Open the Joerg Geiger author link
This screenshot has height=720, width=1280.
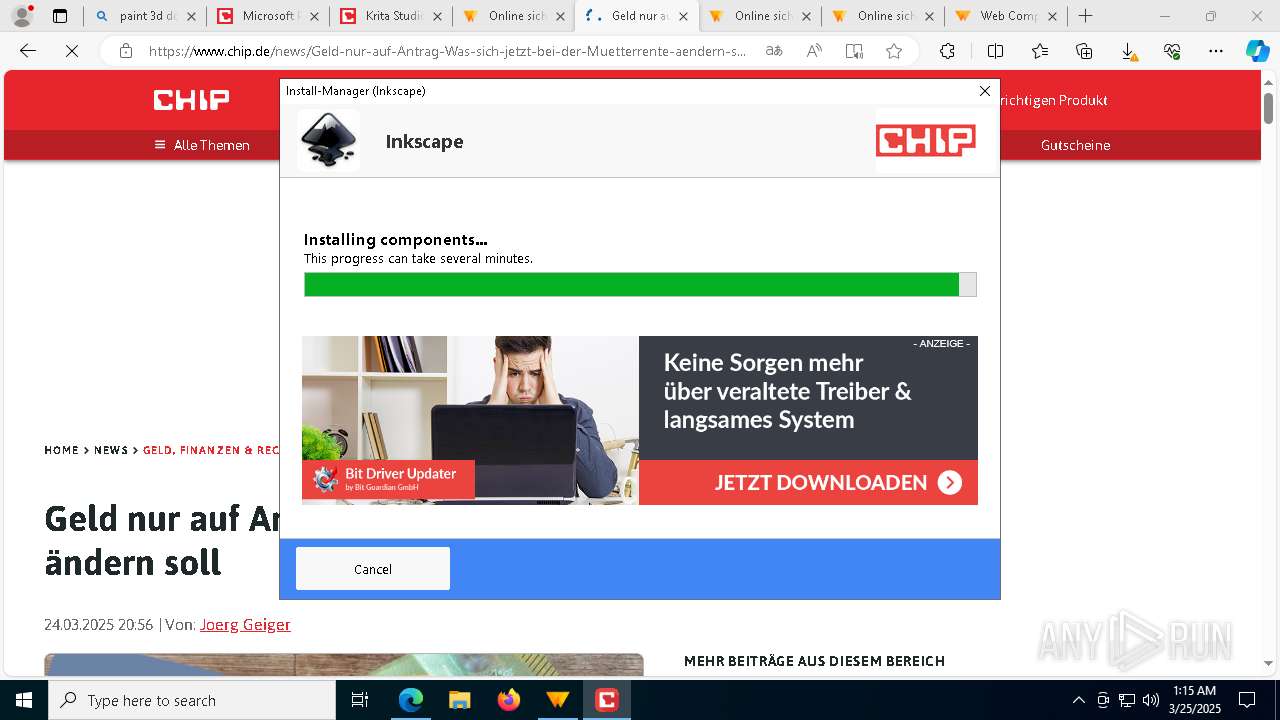click(245, 624)
